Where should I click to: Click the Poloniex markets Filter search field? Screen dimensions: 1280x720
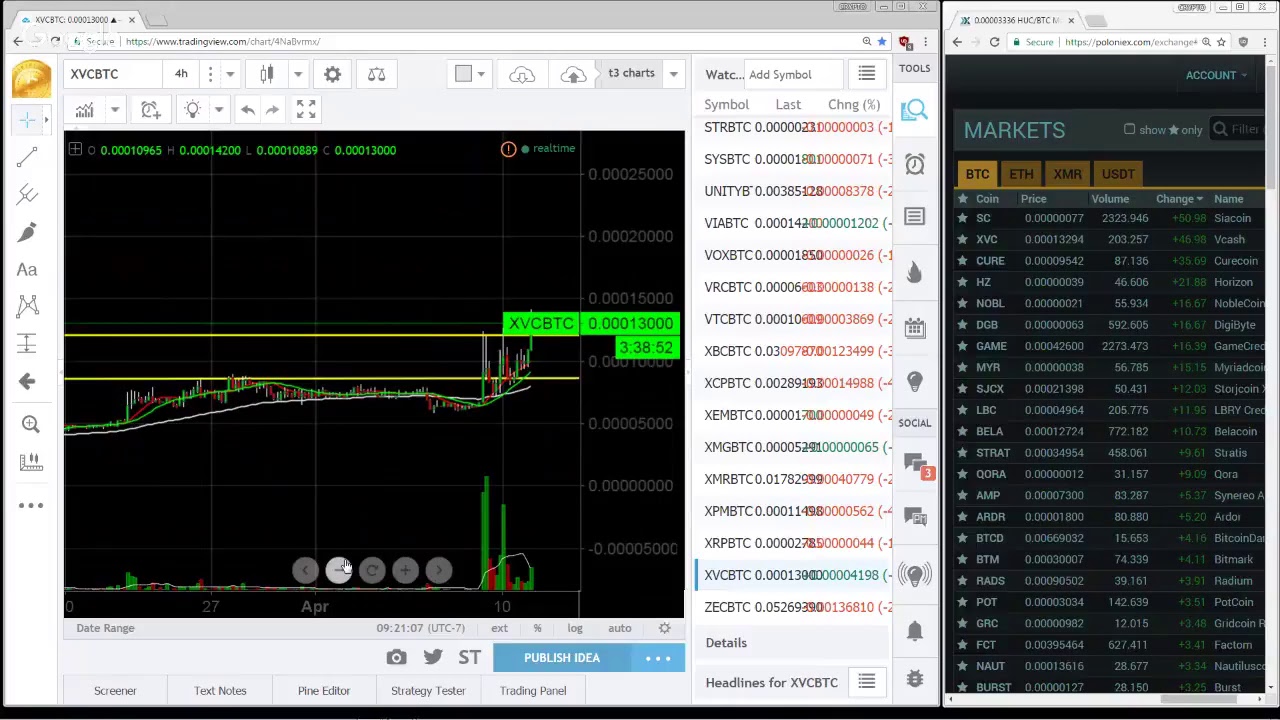[1240, 129]
